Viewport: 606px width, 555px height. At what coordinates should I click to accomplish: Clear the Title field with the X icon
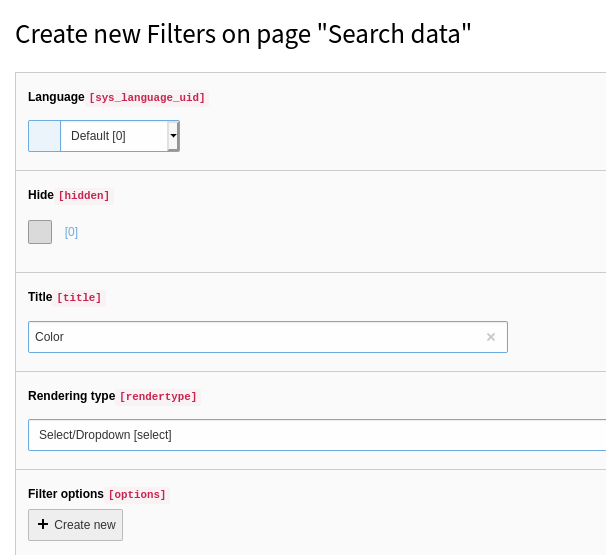490,337
